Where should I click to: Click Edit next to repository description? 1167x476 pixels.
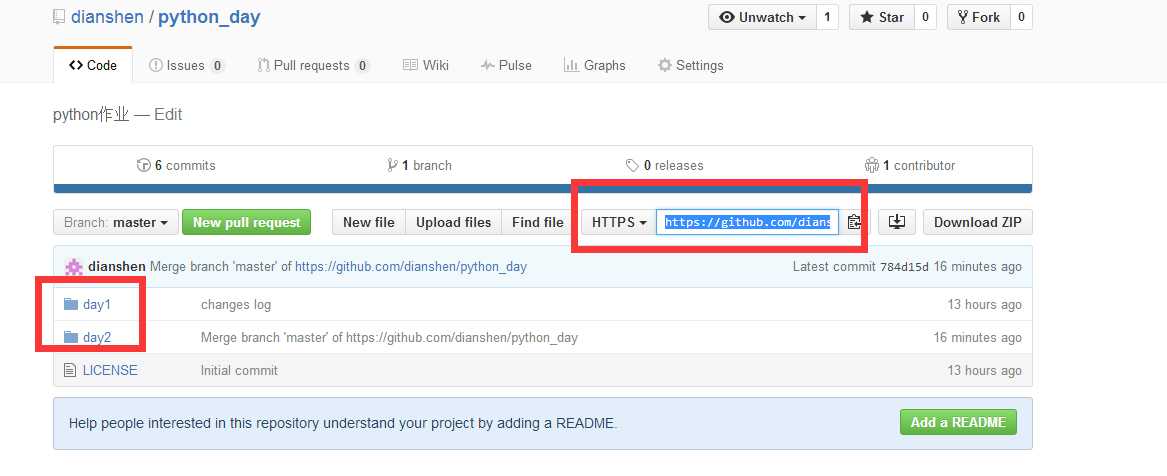pyautogui.click(x=168, y=115)
